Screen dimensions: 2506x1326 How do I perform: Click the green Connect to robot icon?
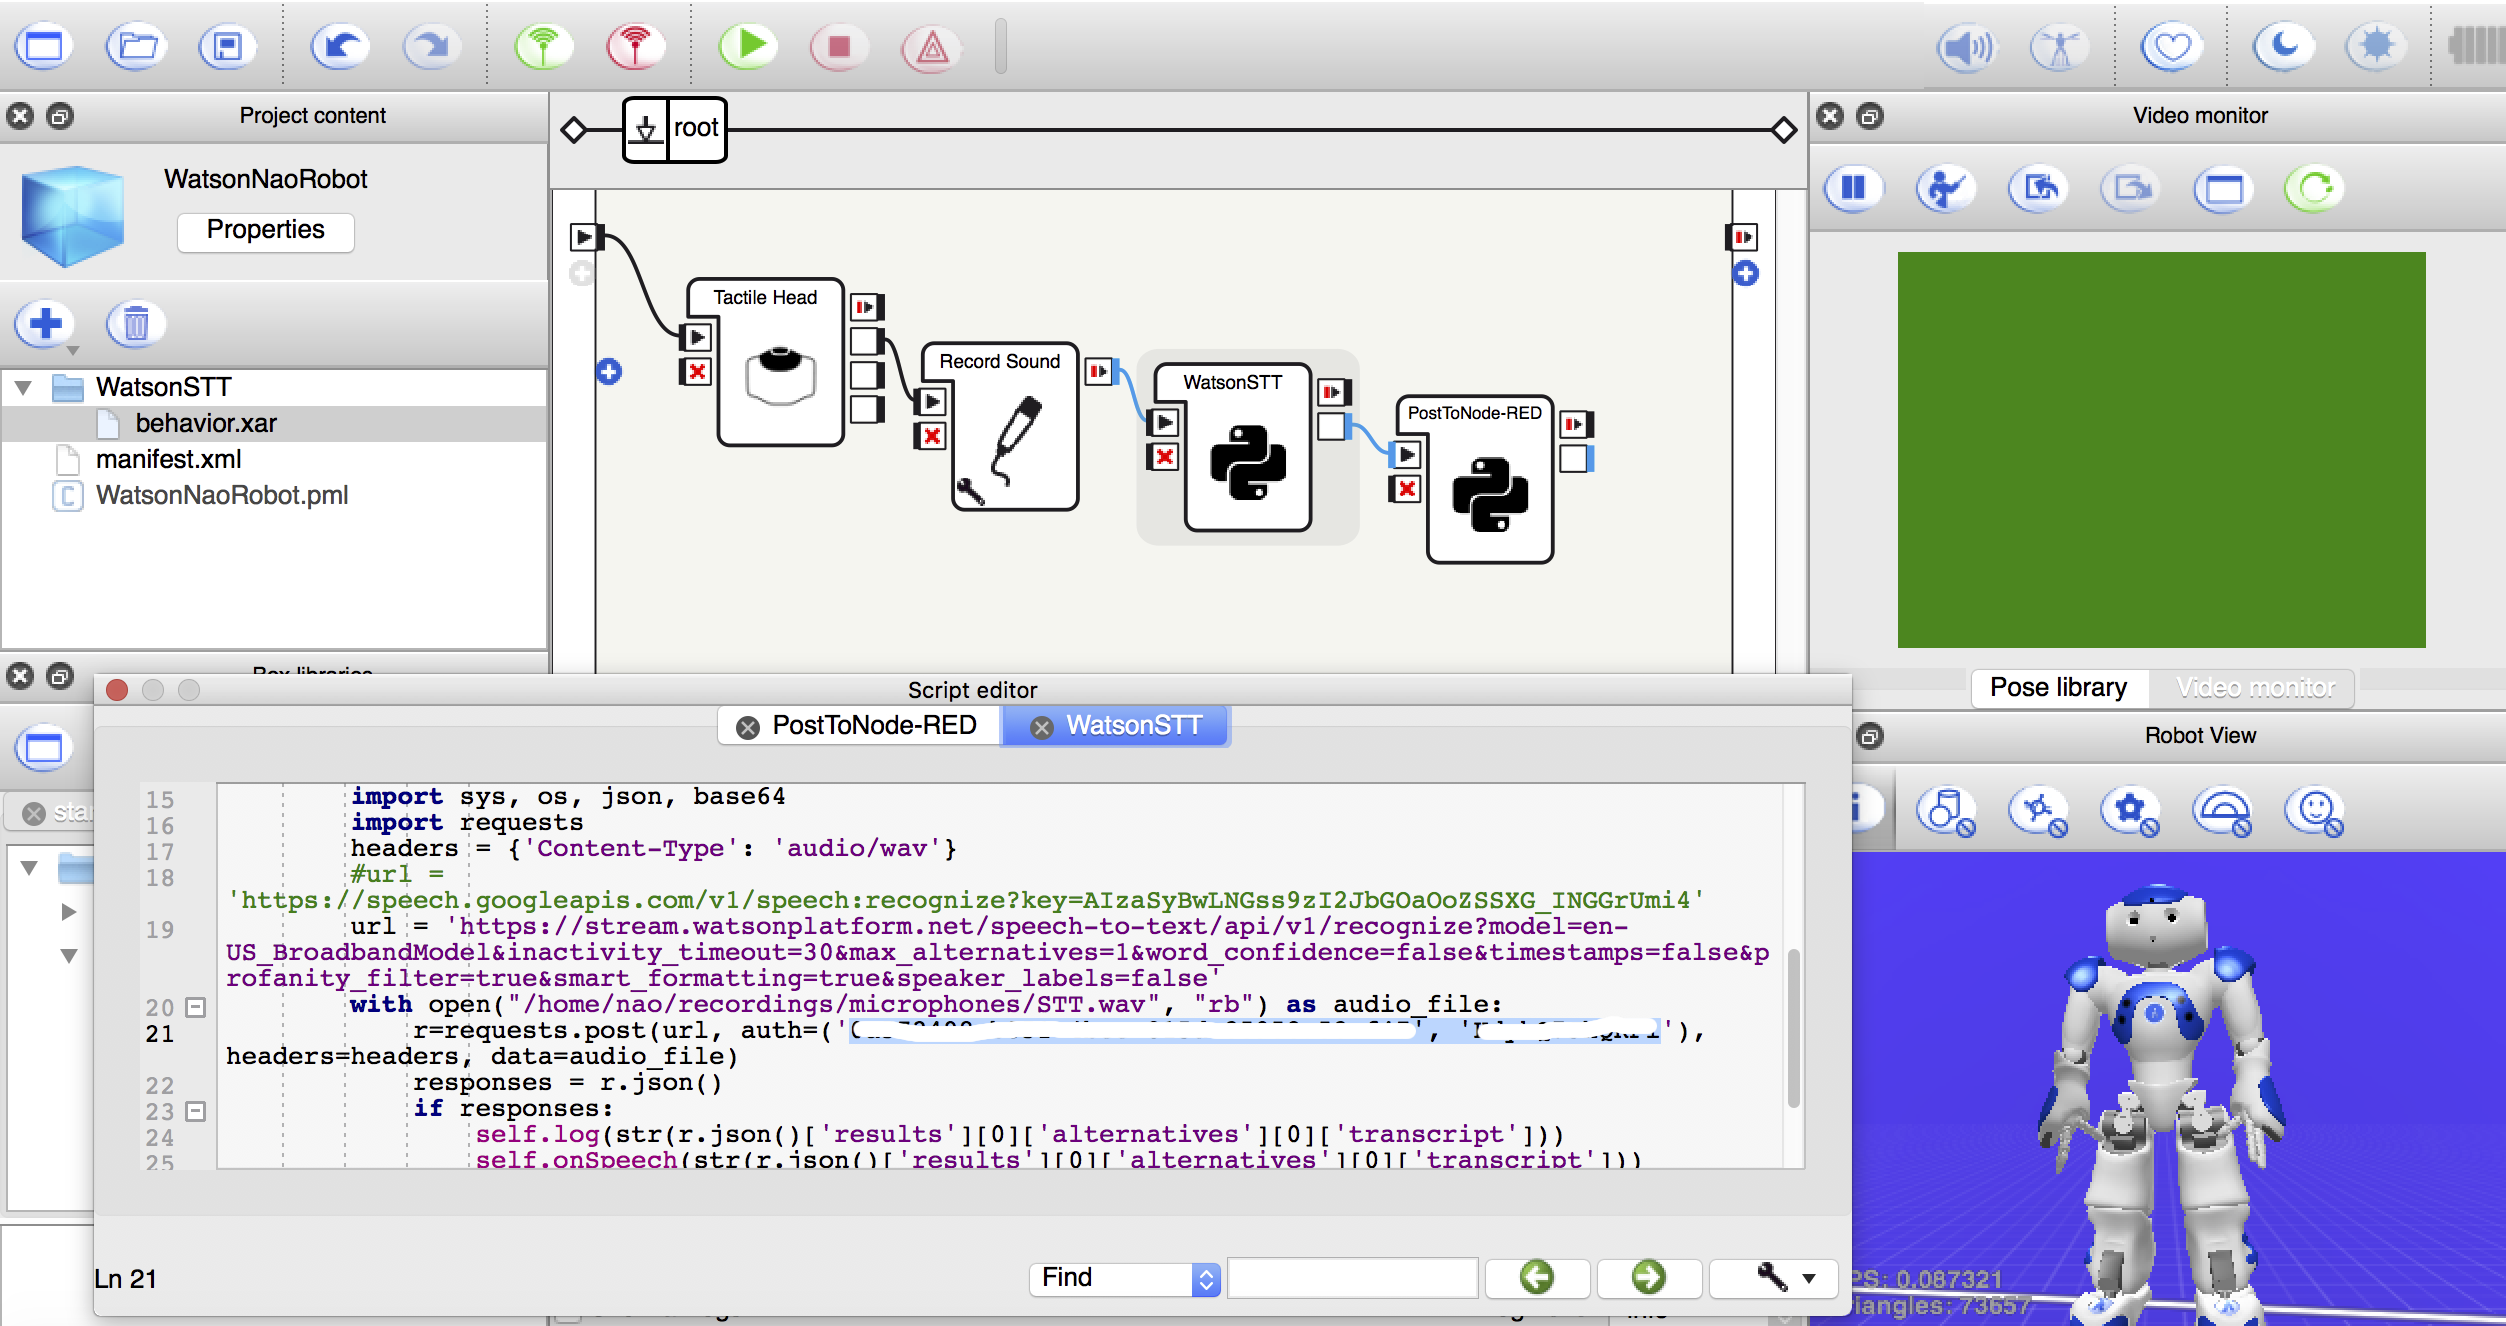(543, 46)
